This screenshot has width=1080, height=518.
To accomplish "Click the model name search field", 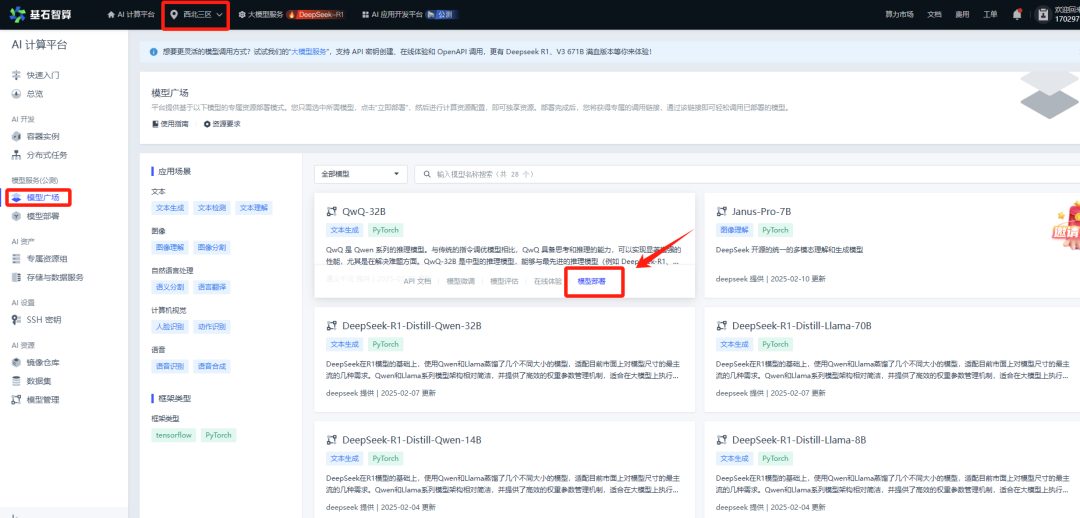I will coord(747,174).
